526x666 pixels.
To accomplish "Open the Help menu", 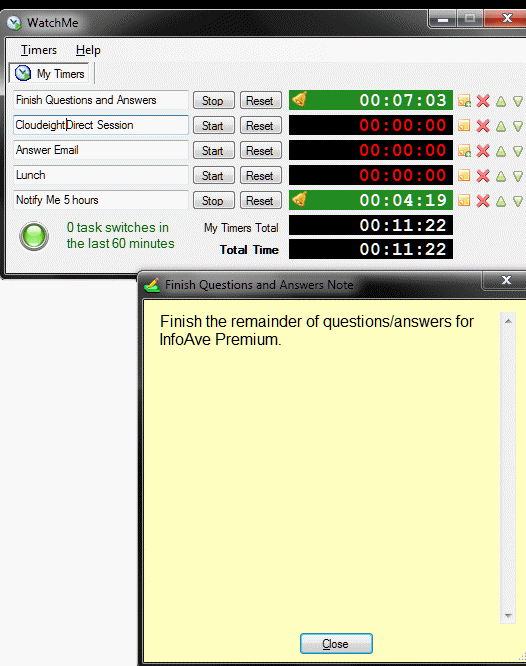I will click(88, 50).
